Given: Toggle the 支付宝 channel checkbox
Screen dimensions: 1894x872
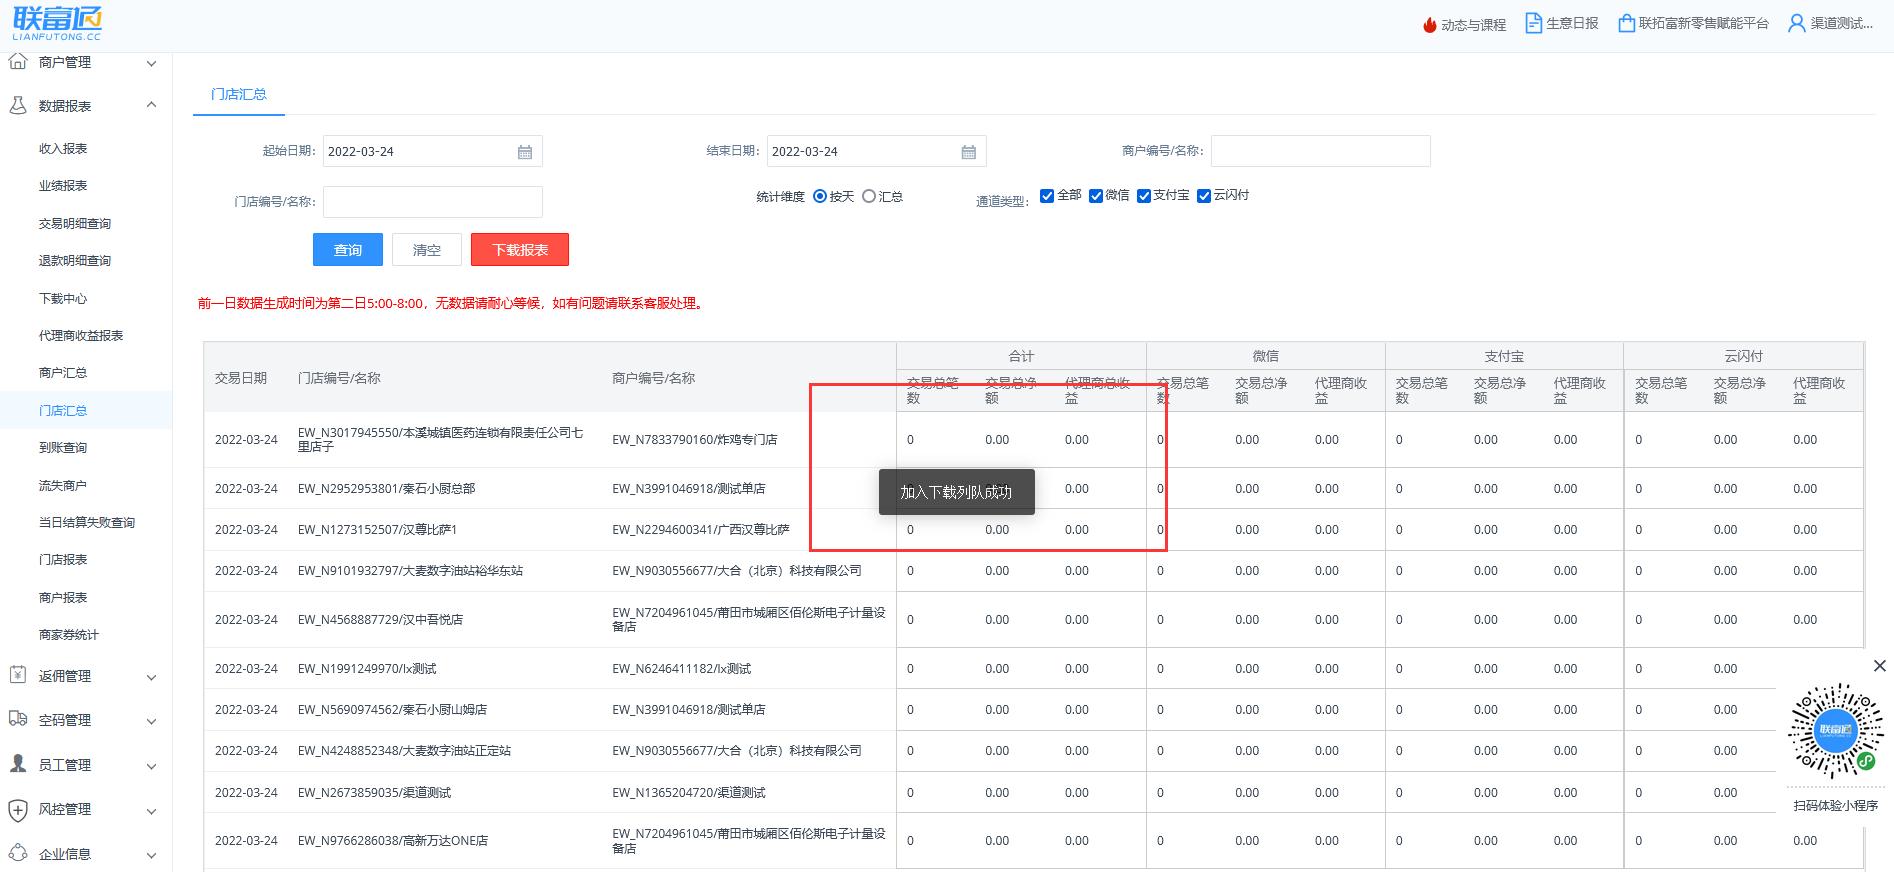Looking at the screenshot, I should [x=1144, y=196].
